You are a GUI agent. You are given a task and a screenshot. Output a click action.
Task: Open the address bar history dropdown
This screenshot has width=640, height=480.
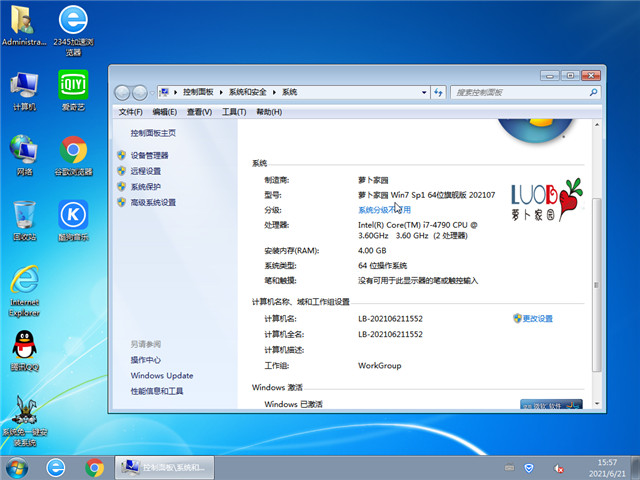[x=424, y=93]
